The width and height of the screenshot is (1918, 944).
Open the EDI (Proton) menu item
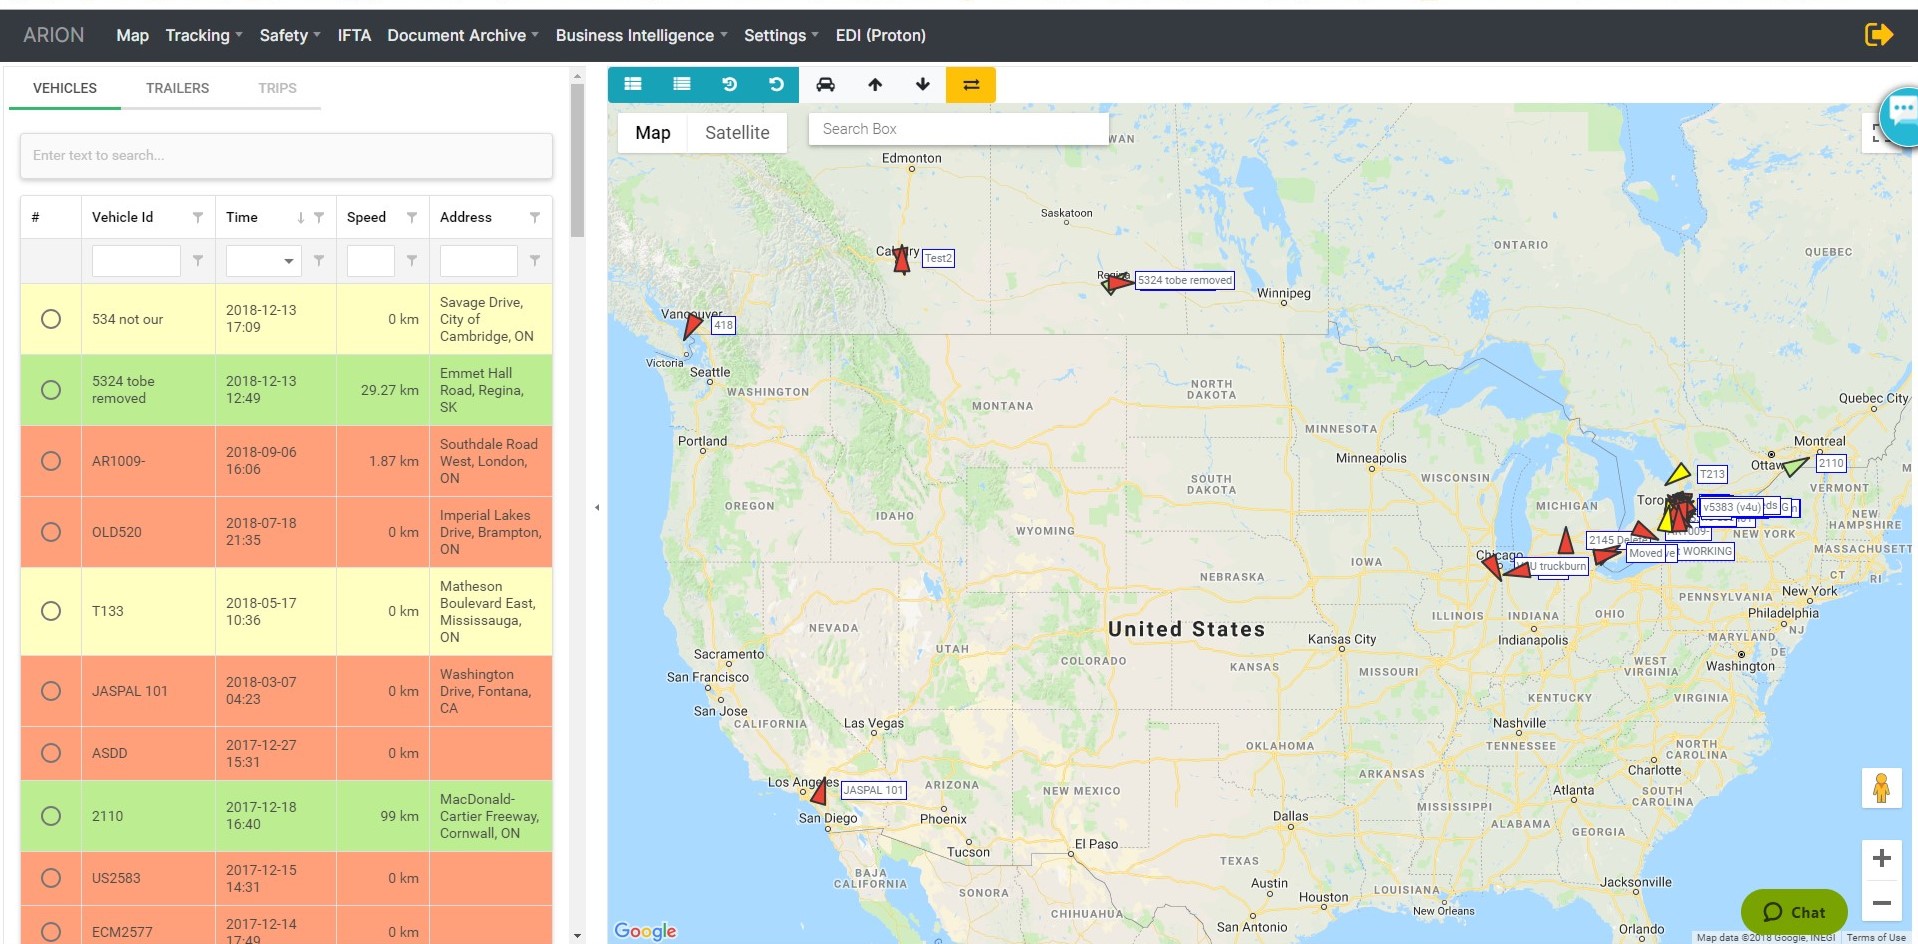pyautogui.click(x=881, y=35)
